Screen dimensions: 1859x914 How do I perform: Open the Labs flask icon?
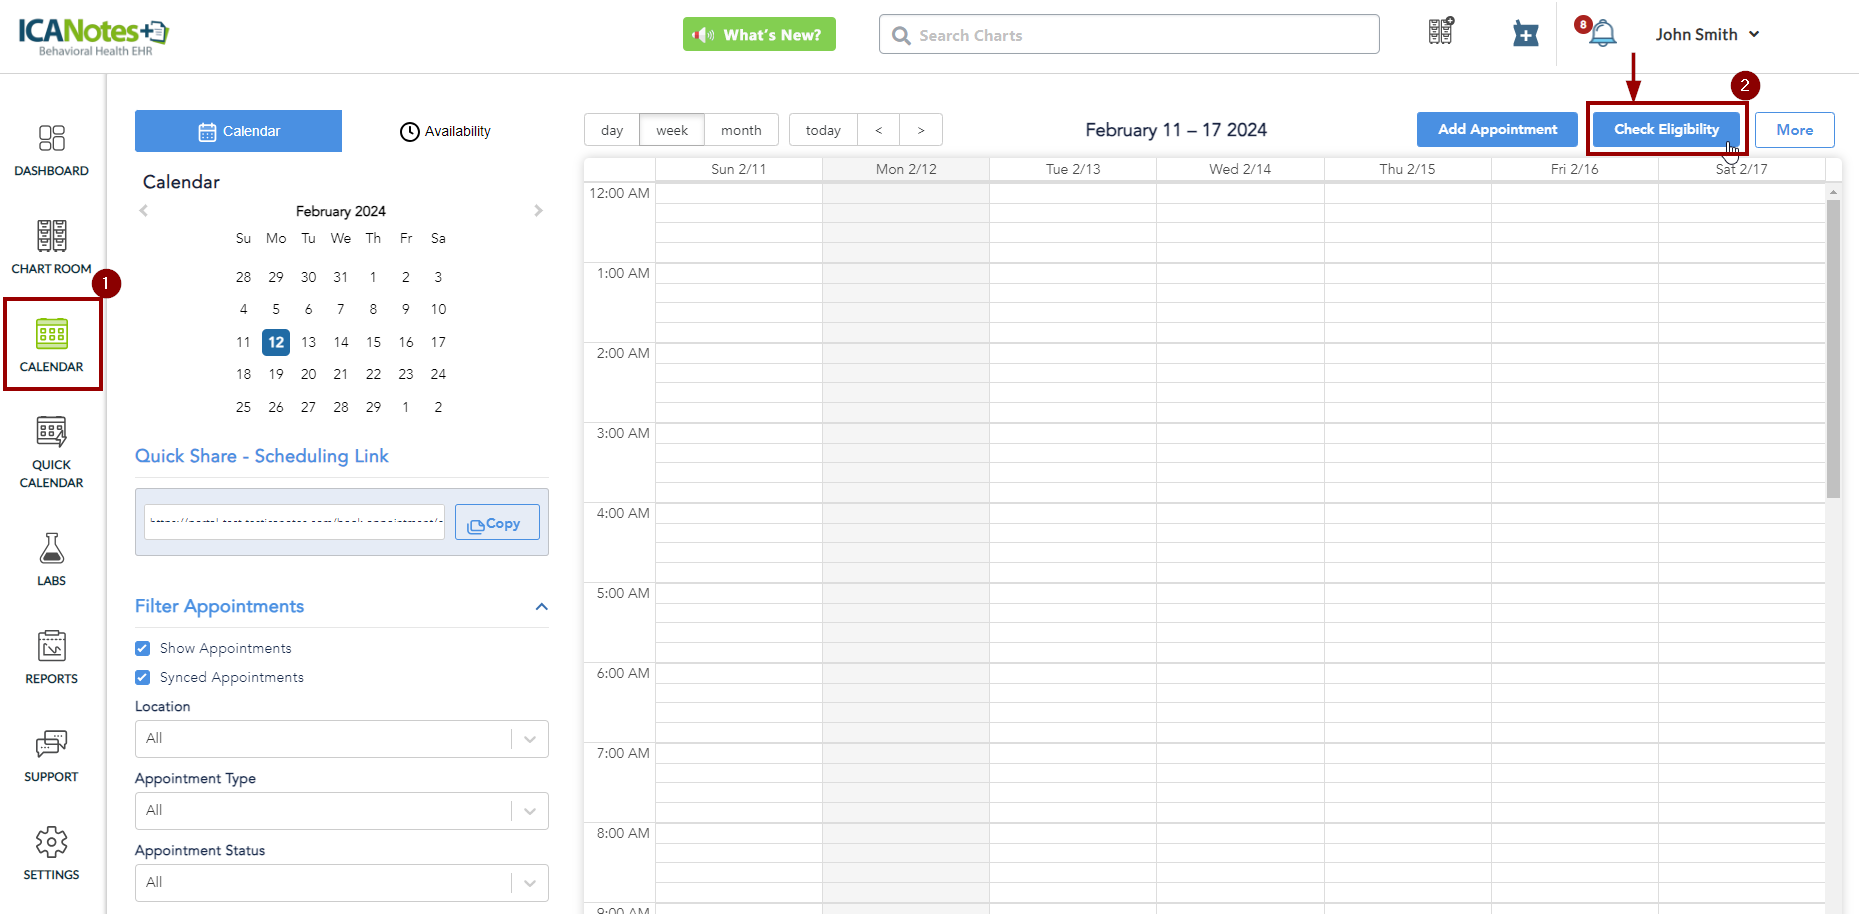51,559
